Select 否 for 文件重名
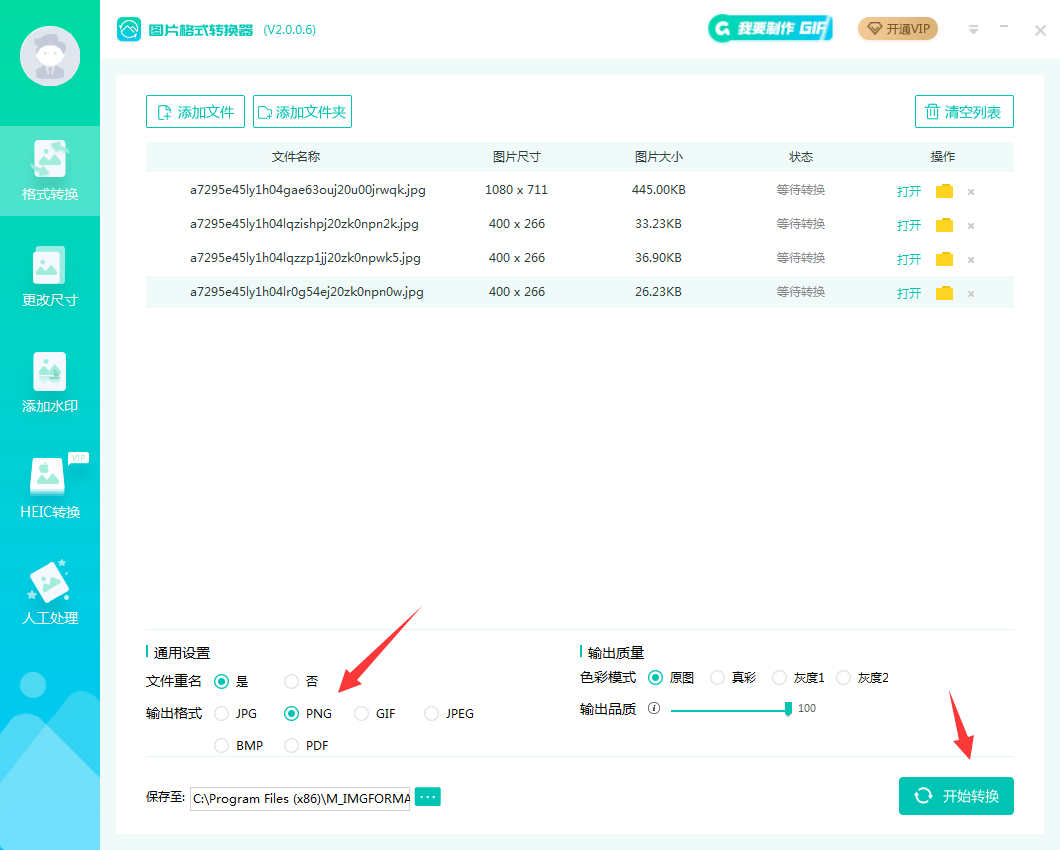The height and width of the screenshot is (850, 1060). pyautogui.click(x=291, y=681)
